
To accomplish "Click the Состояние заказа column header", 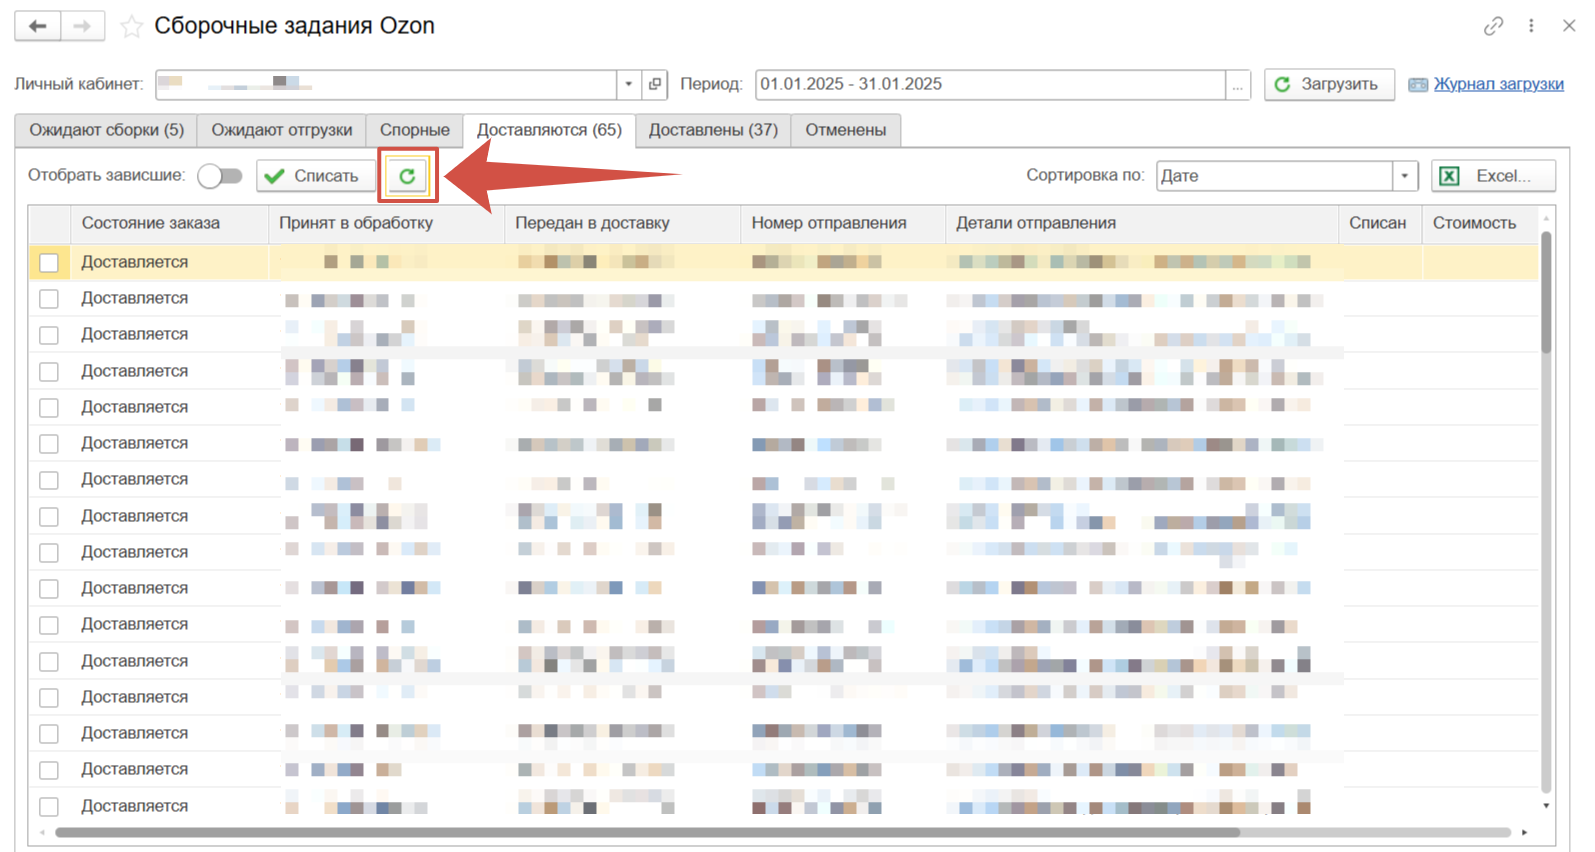I will click(169, 223).
